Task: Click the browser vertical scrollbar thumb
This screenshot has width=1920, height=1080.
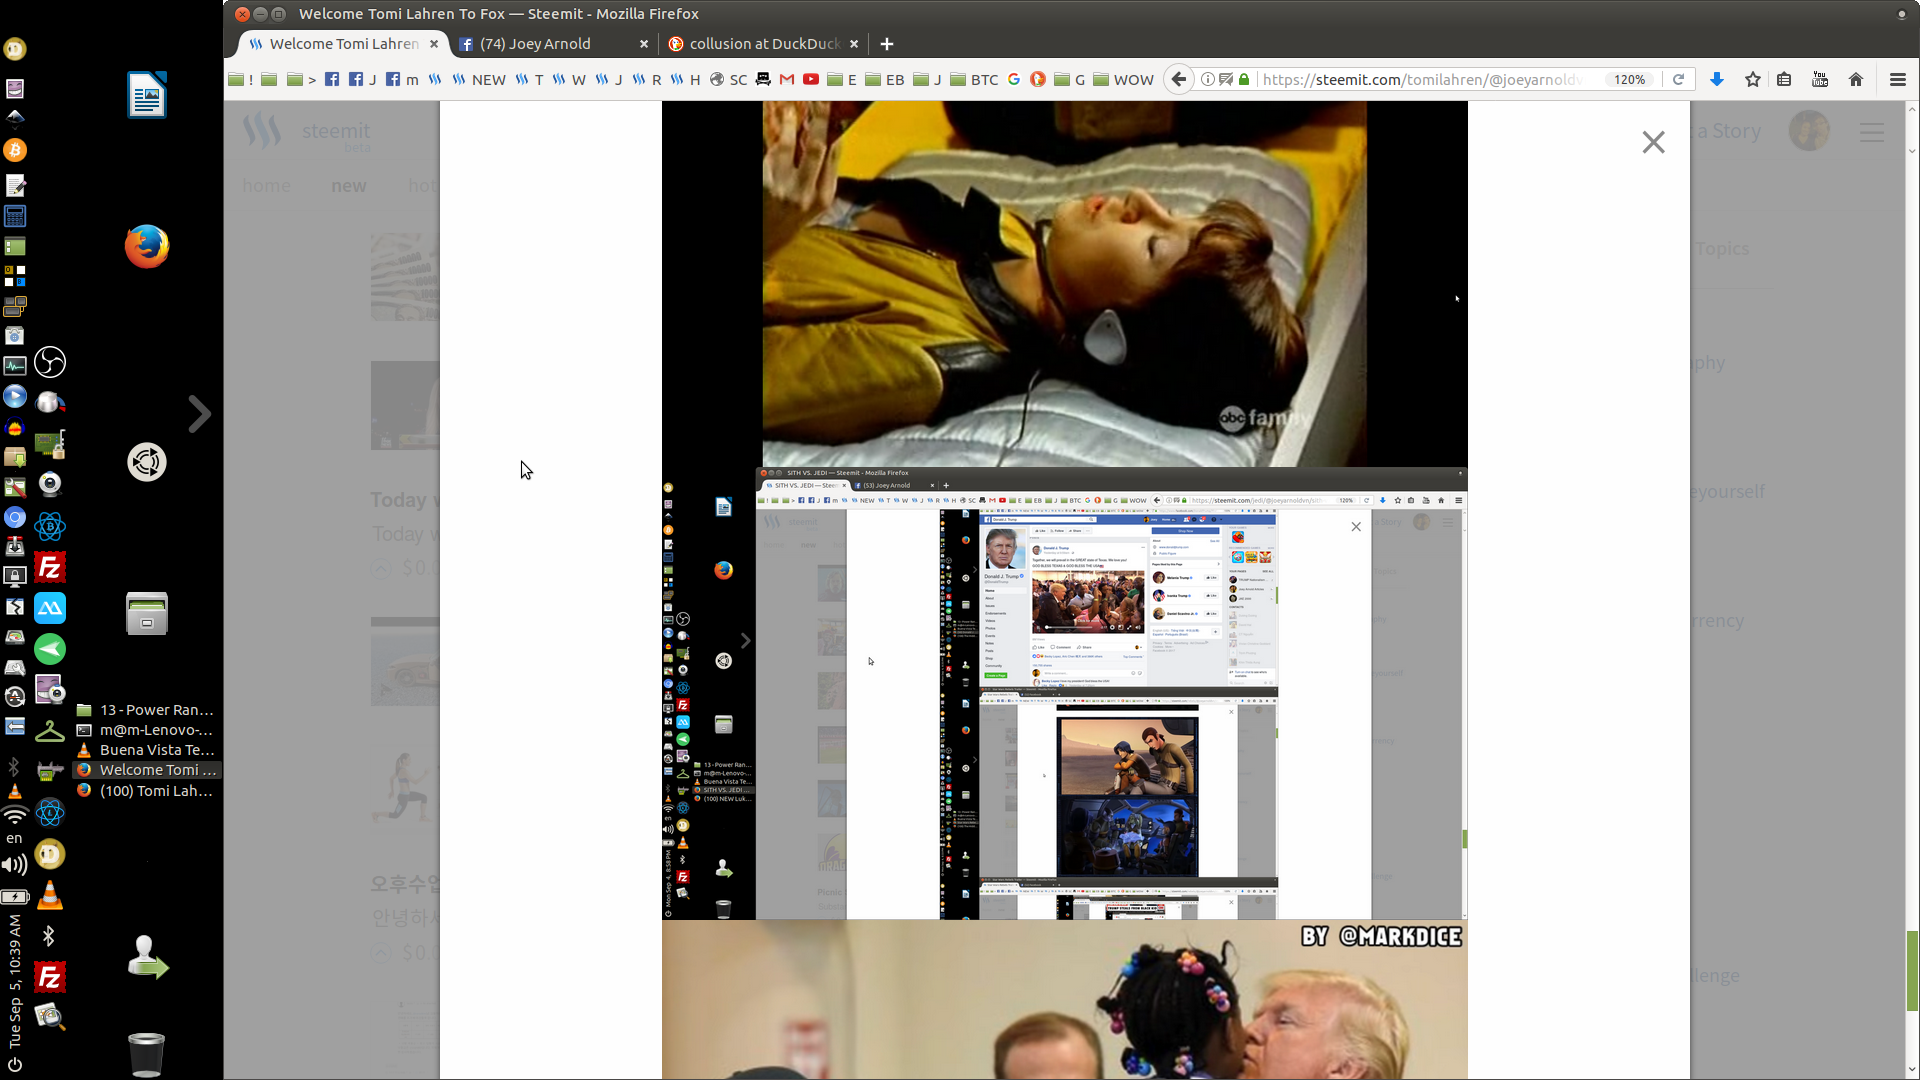Action: pos(1912,970)
